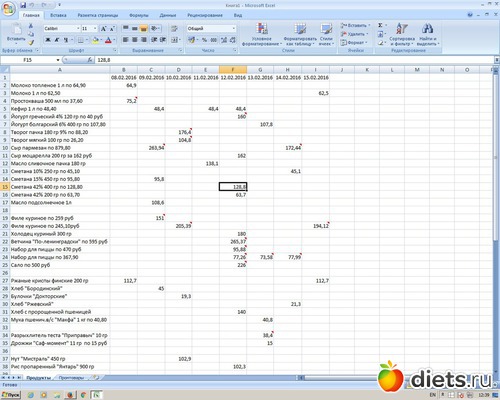Click the Пуск start button
Viewport: 500px width, 400px height.
coord(11,395)
